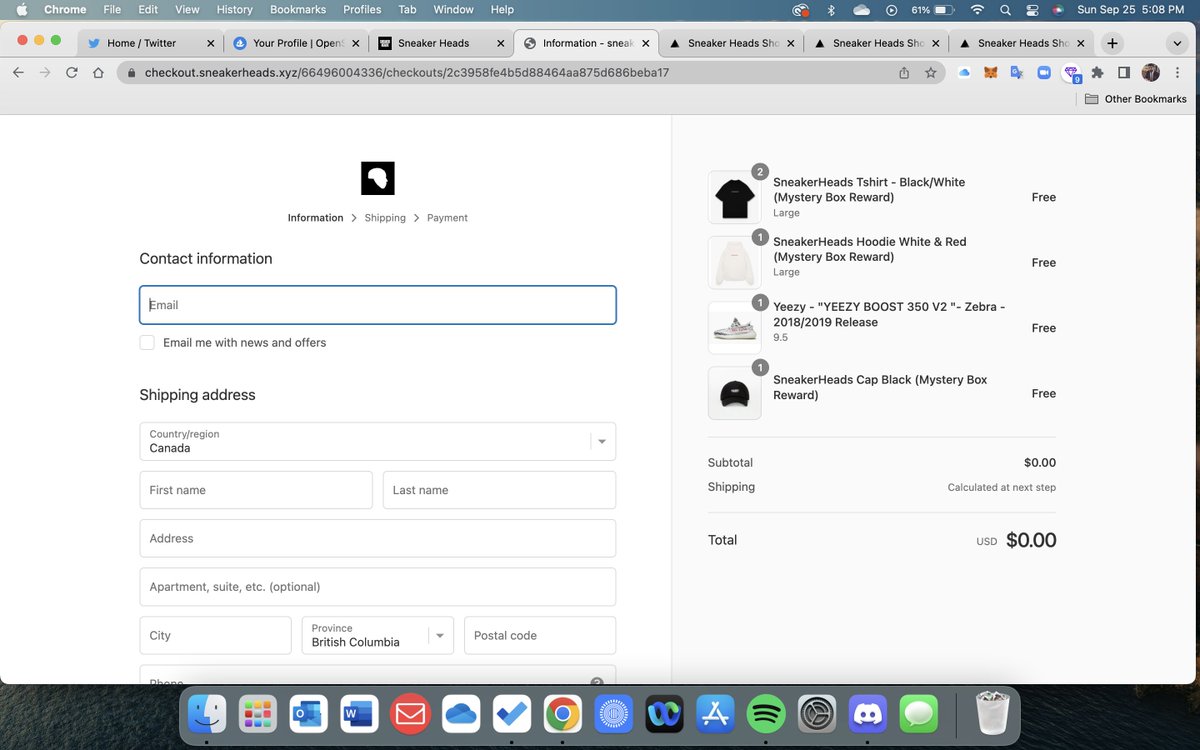Open the File menu
This screenshot has width=1200, height=750.
point(112,10)
